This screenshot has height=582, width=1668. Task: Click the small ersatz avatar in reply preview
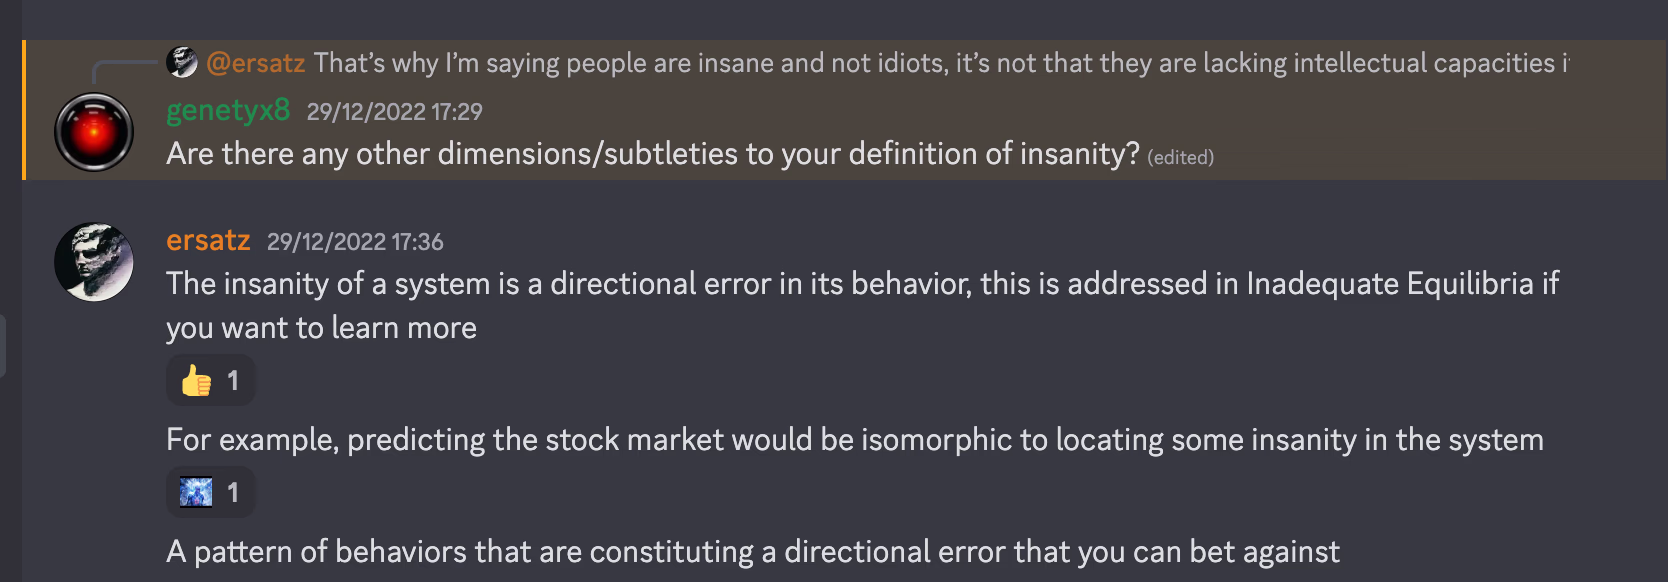point(182,62)
